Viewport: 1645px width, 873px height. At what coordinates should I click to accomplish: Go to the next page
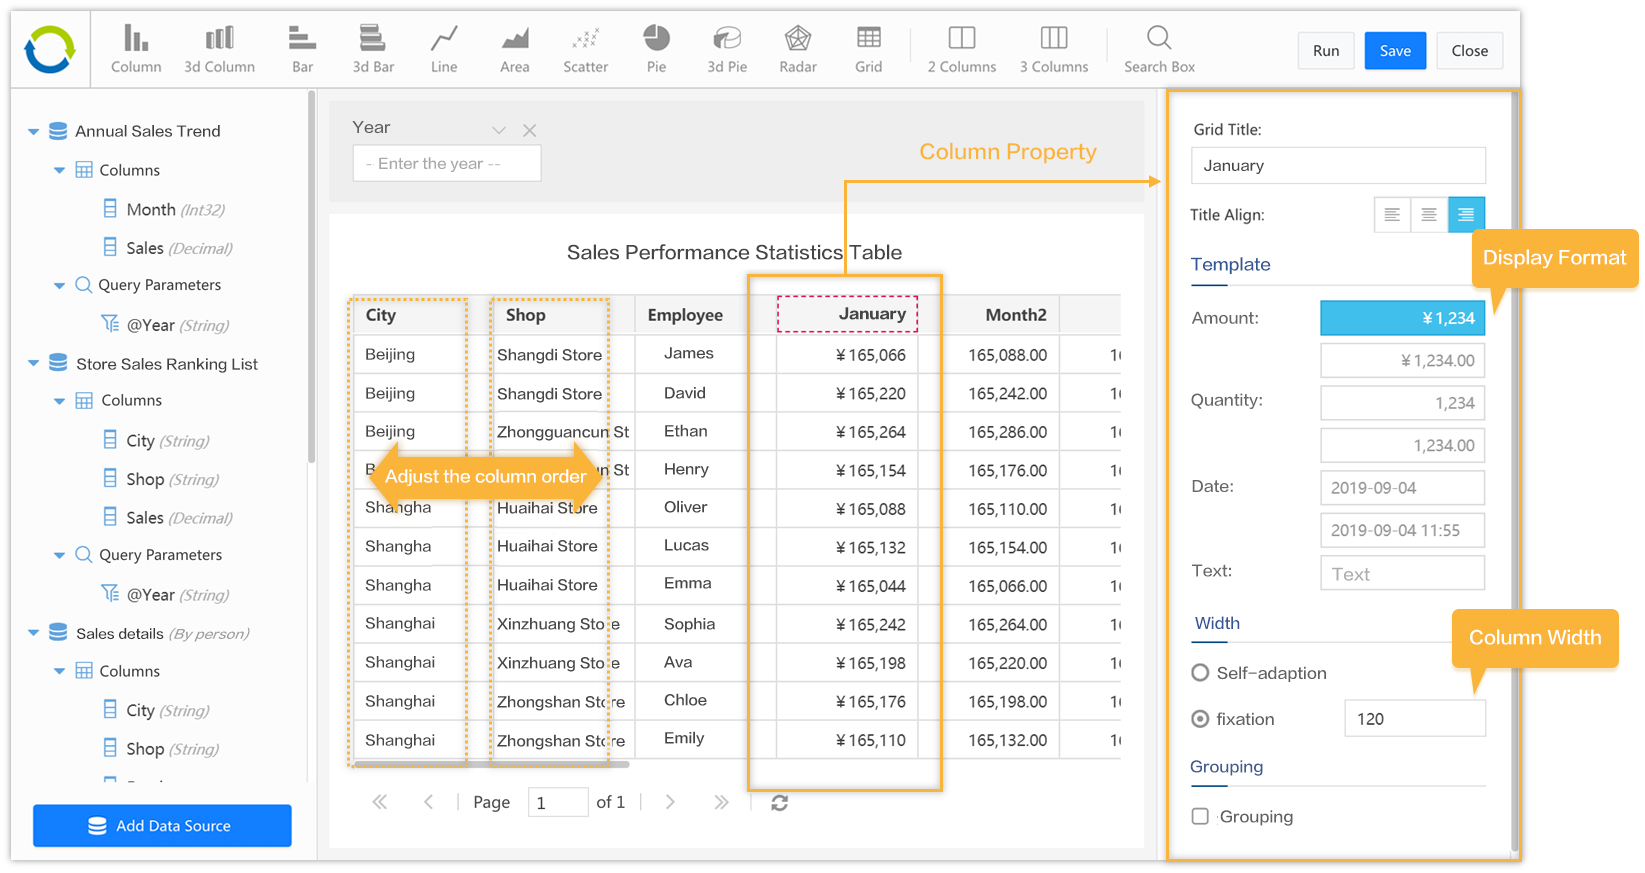(x=670, y=802)
